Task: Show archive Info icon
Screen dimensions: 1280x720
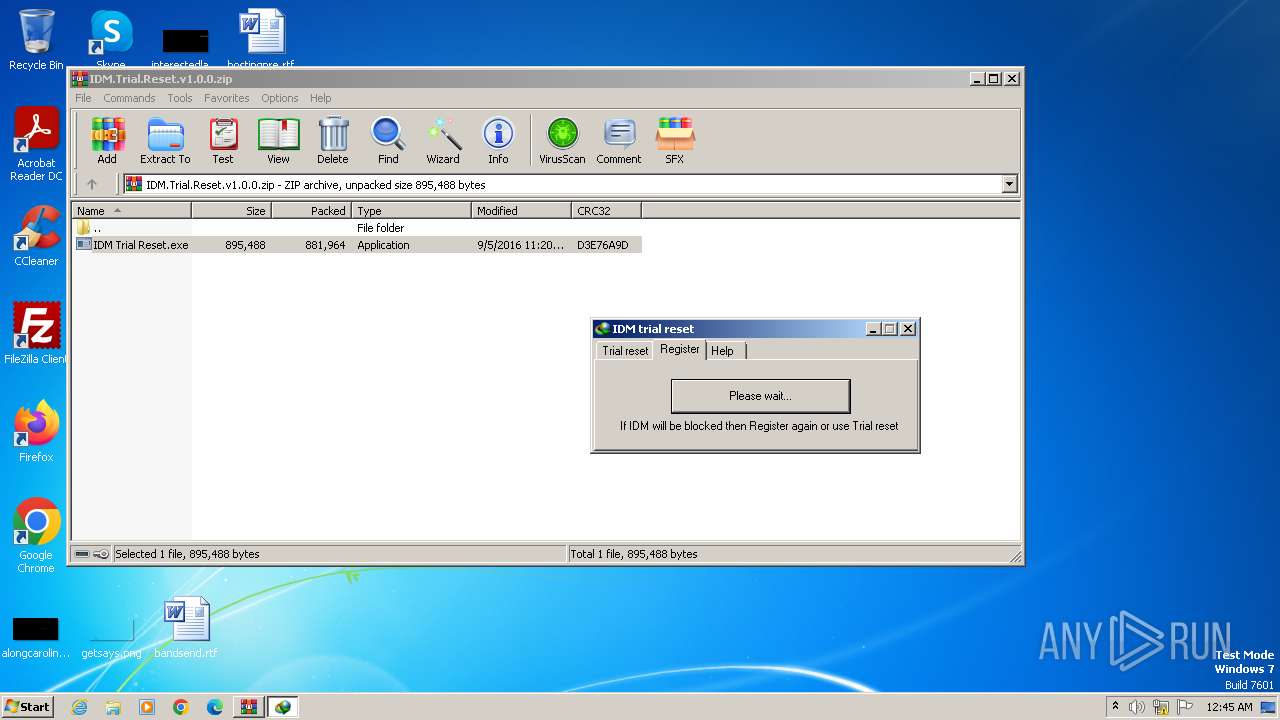Action: [x=498, y=140]
